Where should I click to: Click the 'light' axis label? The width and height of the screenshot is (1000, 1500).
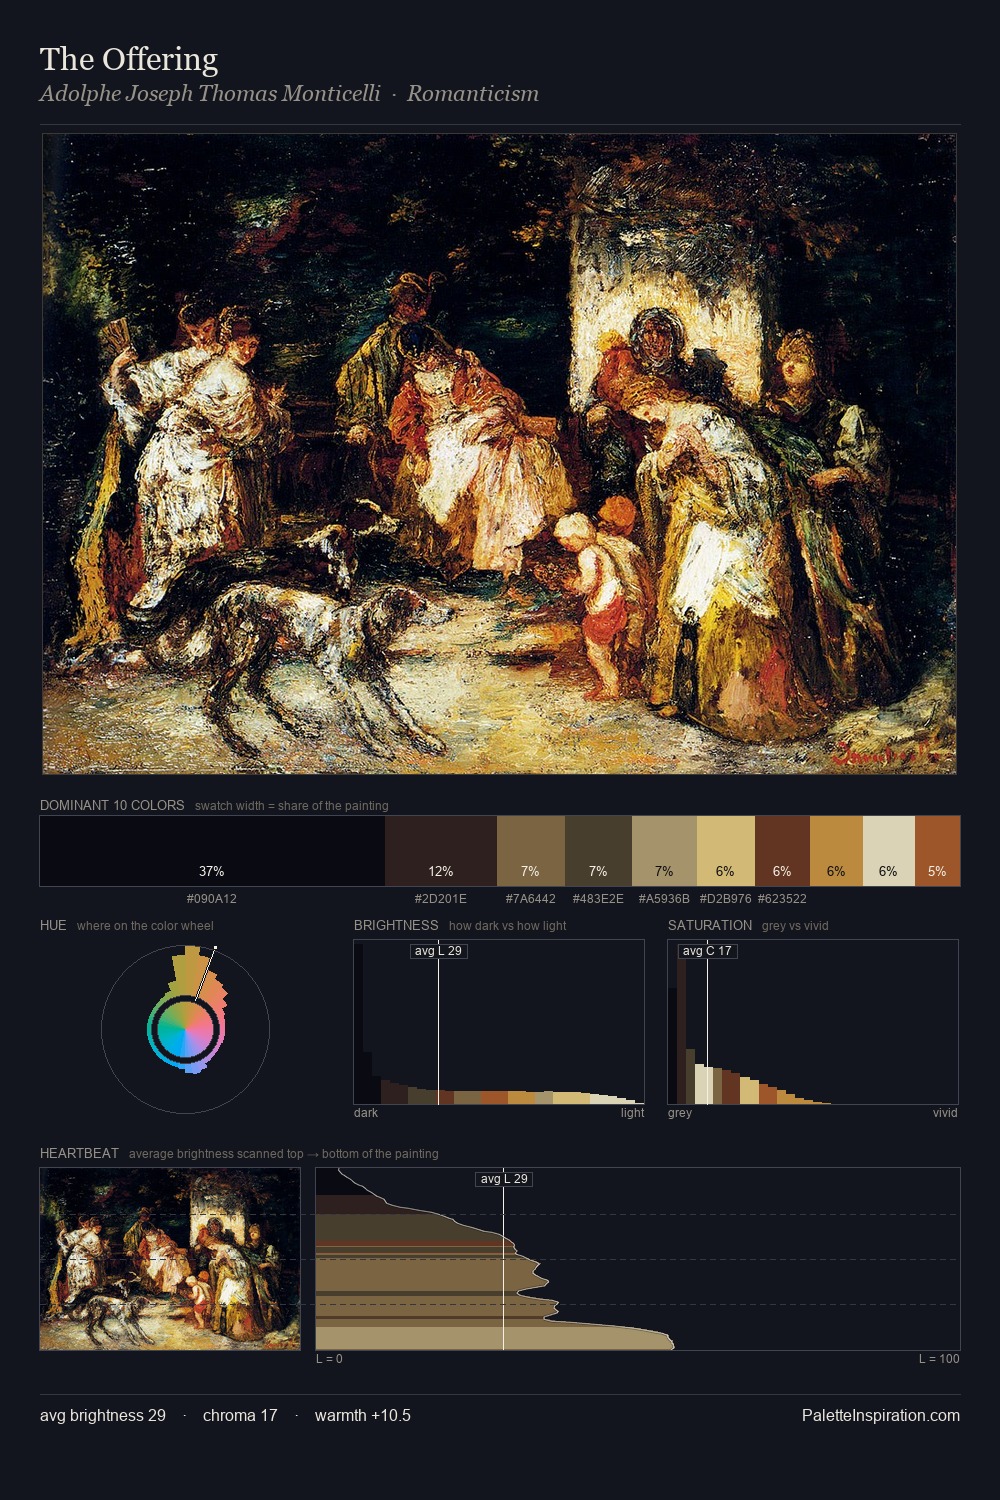pos(632,1113)
